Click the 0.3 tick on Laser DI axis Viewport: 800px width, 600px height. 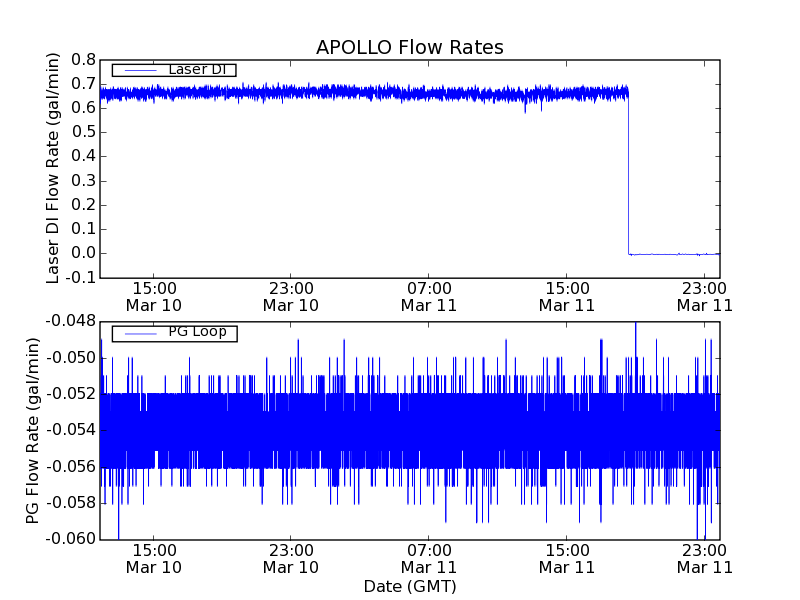(x=84, y=181)
